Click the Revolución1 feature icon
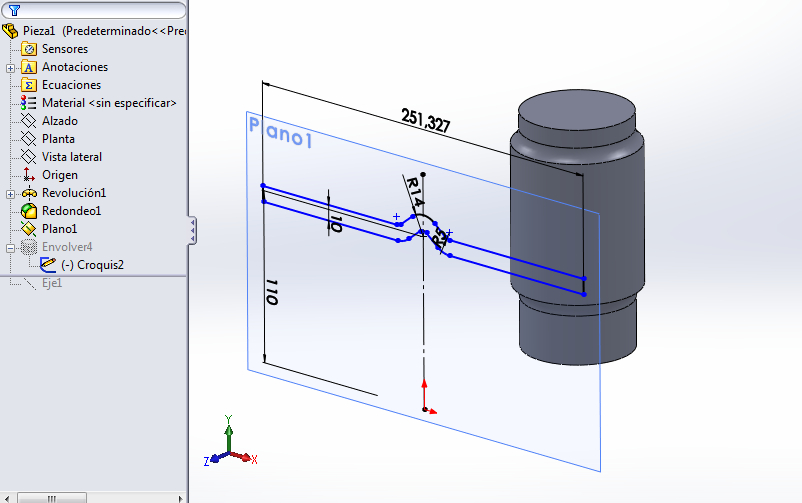The width and height of the screenshot is (802, 503). tap(29, 193)
